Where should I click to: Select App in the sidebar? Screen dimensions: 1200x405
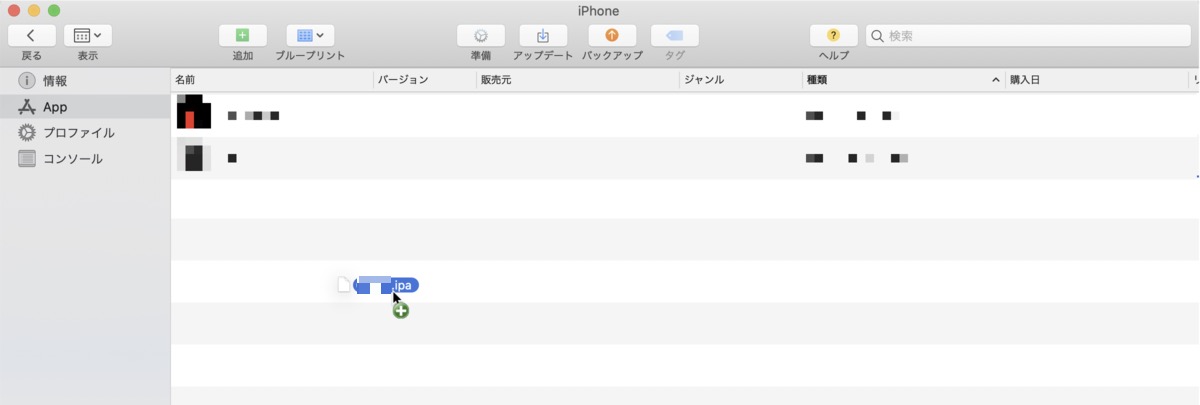(85, 107)
